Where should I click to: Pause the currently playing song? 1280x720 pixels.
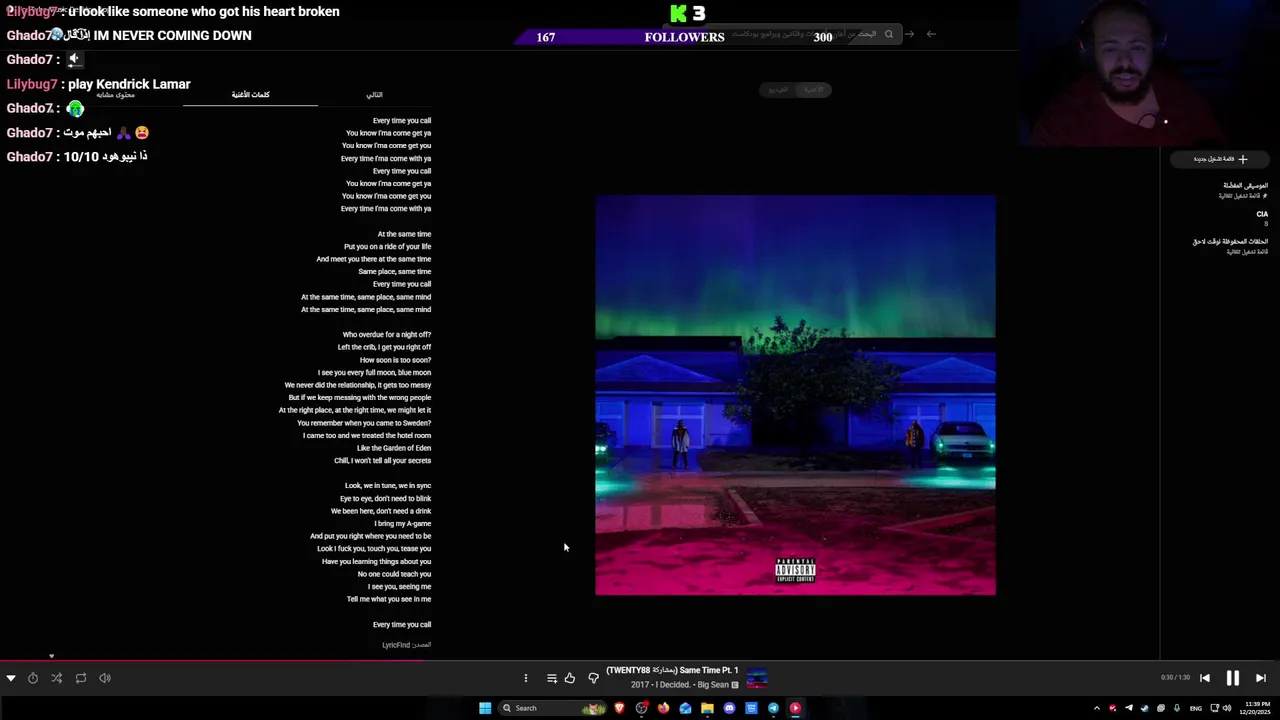[1232, 678]
